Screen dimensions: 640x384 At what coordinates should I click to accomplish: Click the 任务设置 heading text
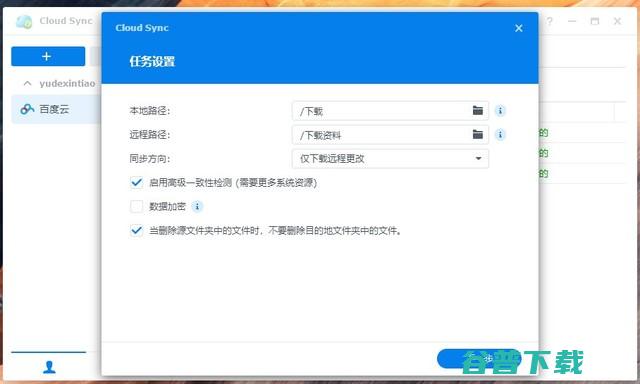(x=152, y=62)
